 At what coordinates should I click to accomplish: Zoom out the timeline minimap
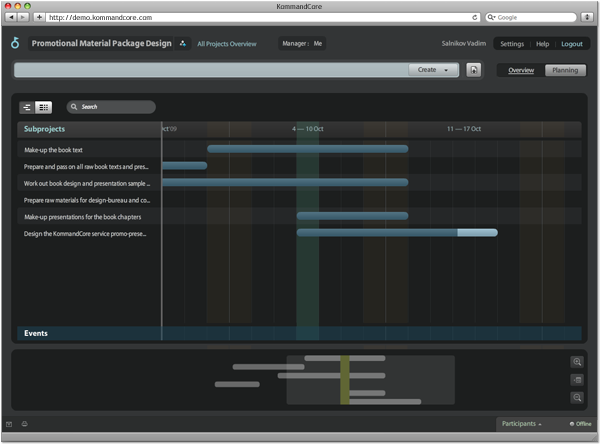click(x=577, y=398)
